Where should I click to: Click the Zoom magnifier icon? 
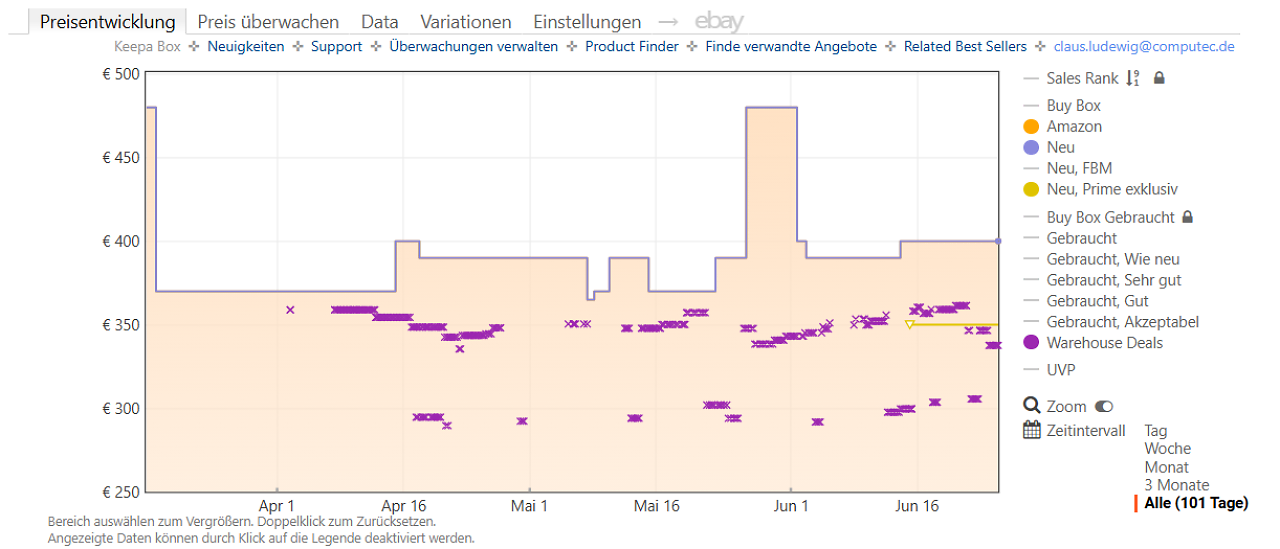pos(1032,406)
